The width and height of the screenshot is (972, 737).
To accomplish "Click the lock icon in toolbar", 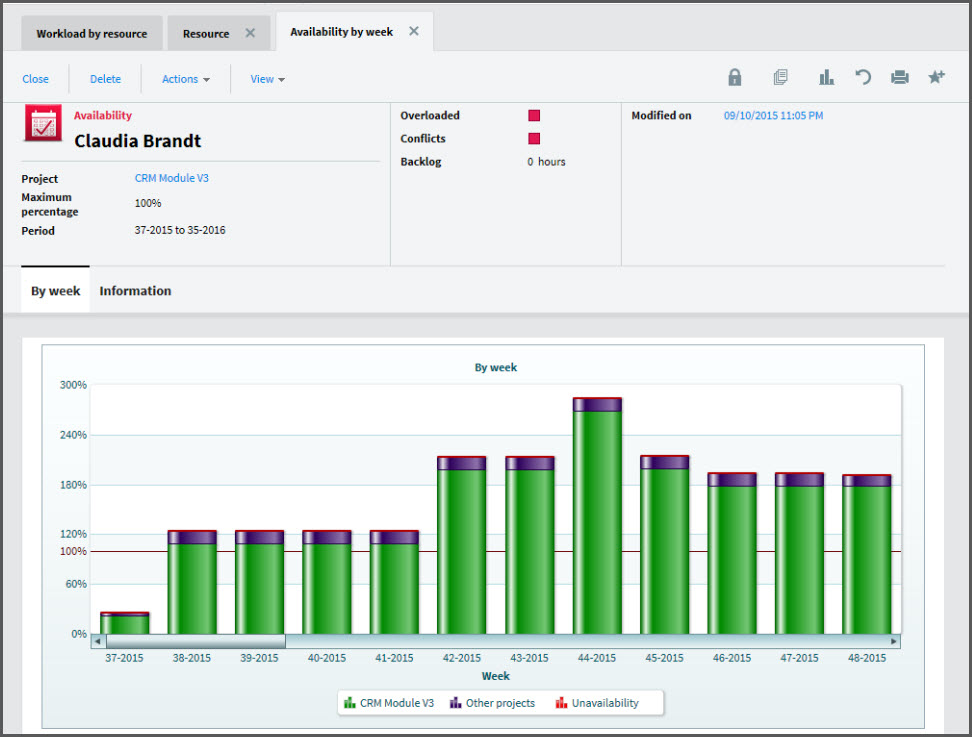I will [735, 77].
